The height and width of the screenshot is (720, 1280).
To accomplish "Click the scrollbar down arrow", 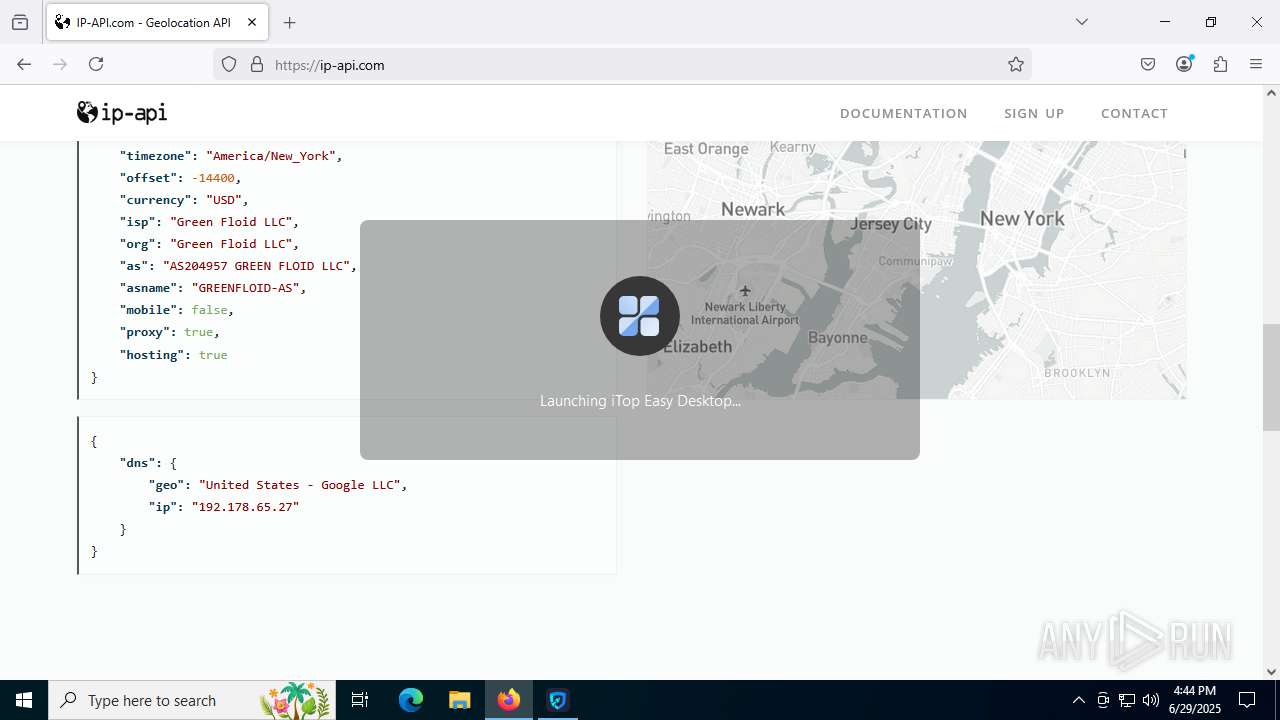I will click(x=1271, y=672).
